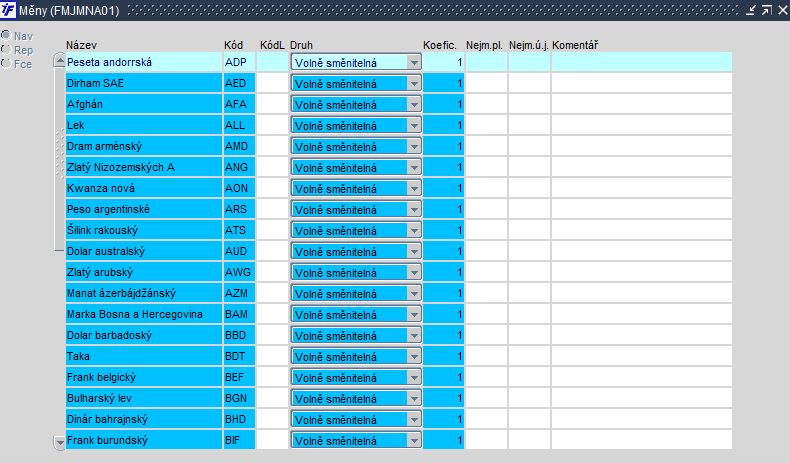Click the BAM code cell
The height and width of the screenshot is (463, 790).
[x=239, y=314]
